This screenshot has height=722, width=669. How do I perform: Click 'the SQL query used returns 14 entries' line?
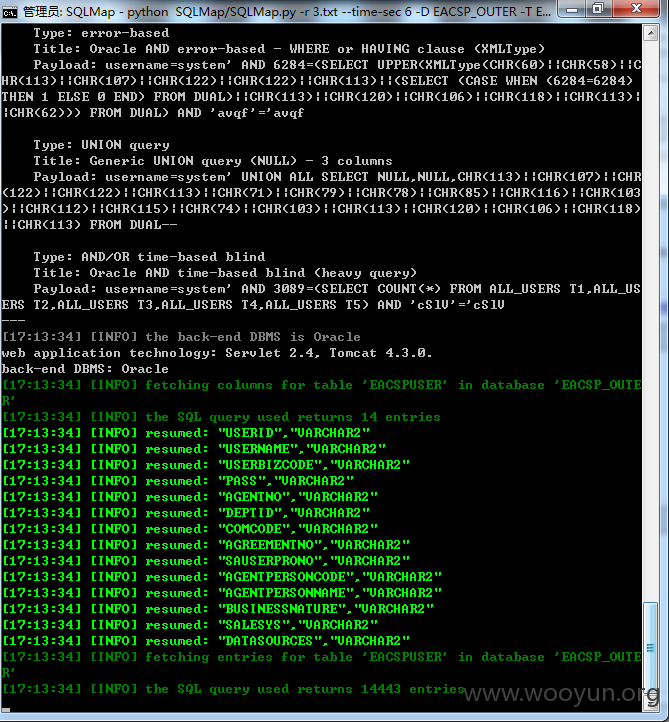pos(221,417)
